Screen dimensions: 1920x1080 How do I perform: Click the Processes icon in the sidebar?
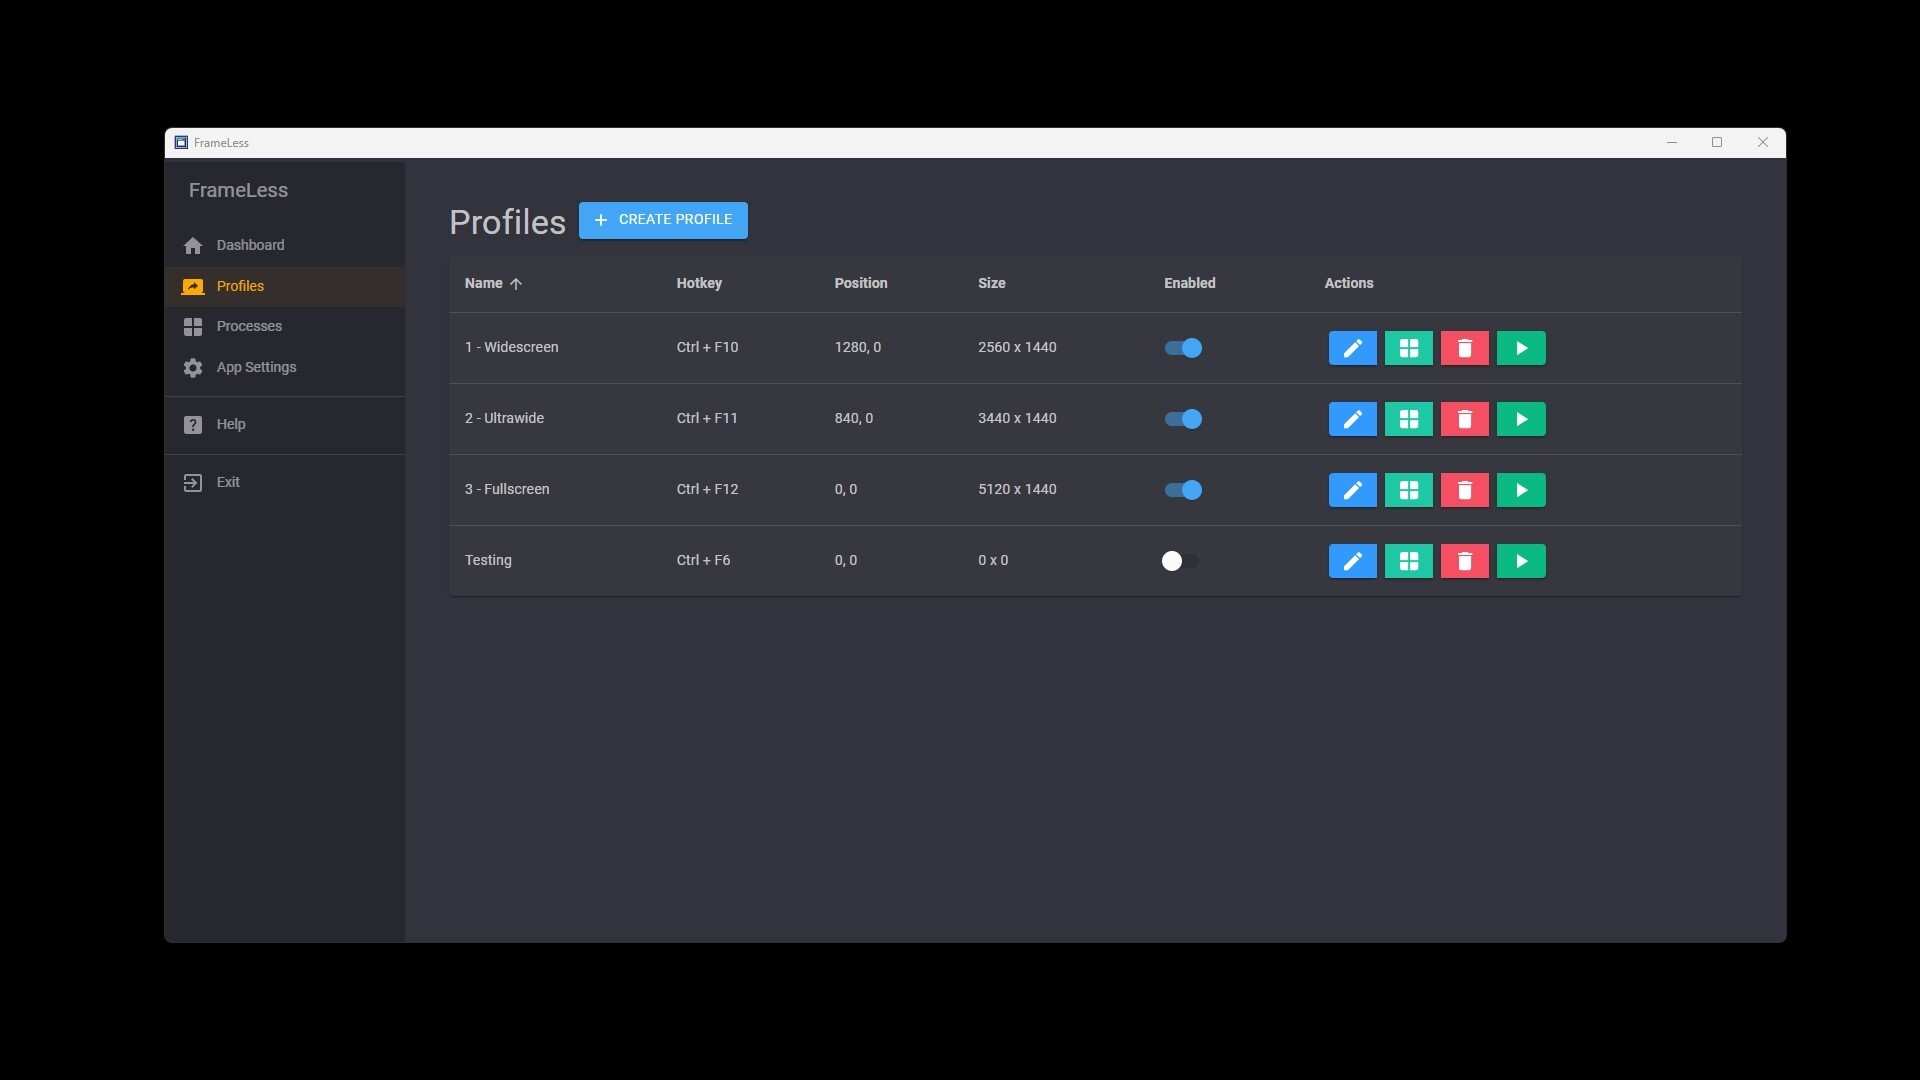192,326
